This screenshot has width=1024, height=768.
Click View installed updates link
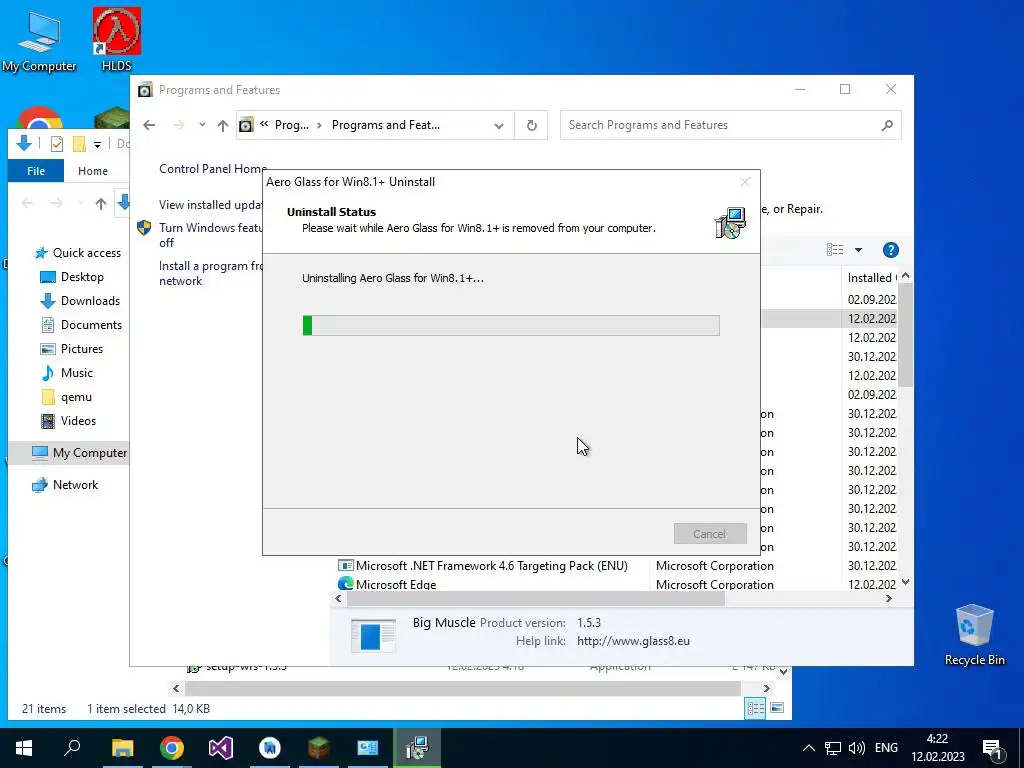(210, 205)
